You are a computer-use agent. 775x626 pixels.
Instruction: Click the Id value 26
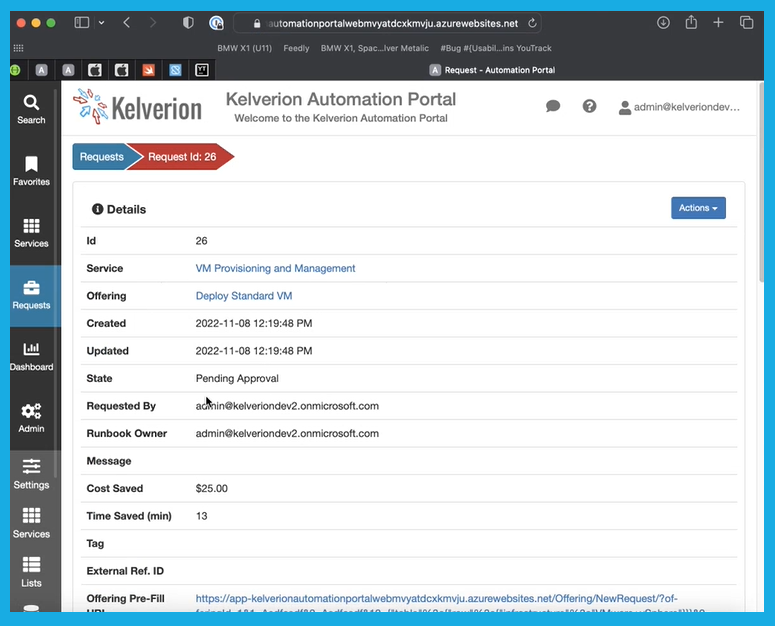pyautogui.click(x=201, y=241)
